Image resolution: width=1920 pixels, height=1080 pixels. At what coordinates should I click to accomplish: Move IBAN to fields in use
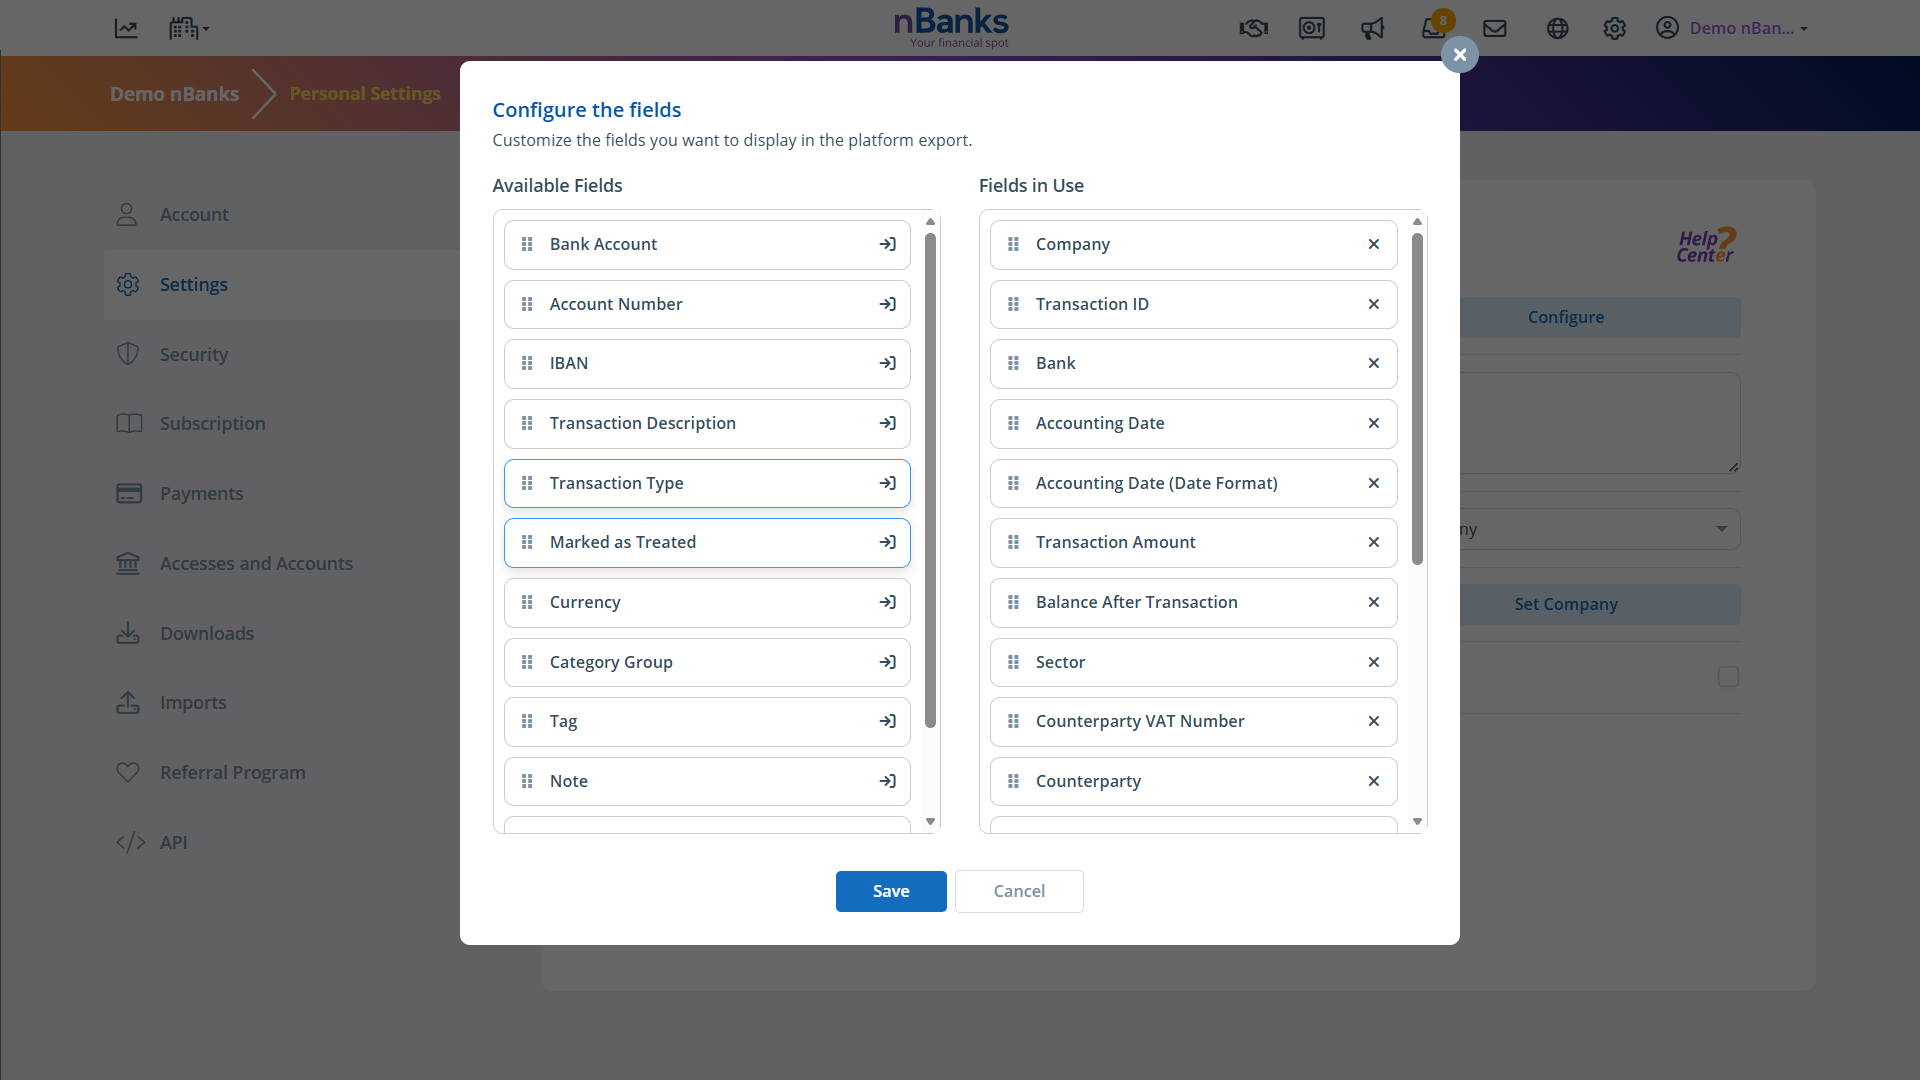[887, 364]
